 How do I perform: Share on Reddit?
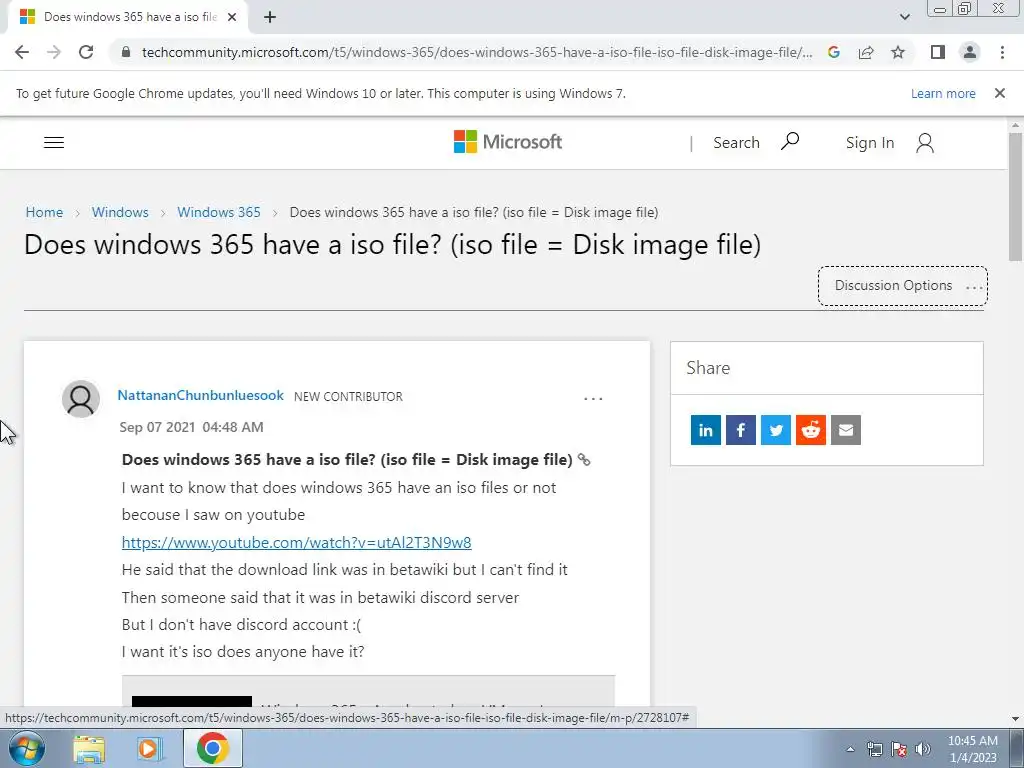tap(810, 430)
